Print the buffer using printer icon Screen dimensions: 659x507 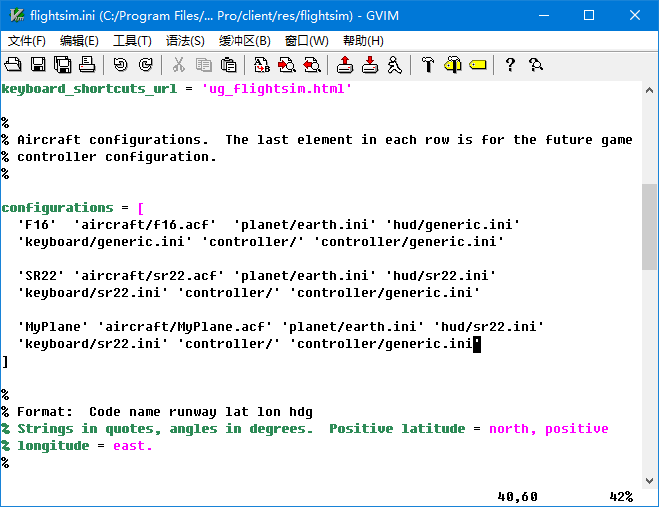[x=87, y=65]
